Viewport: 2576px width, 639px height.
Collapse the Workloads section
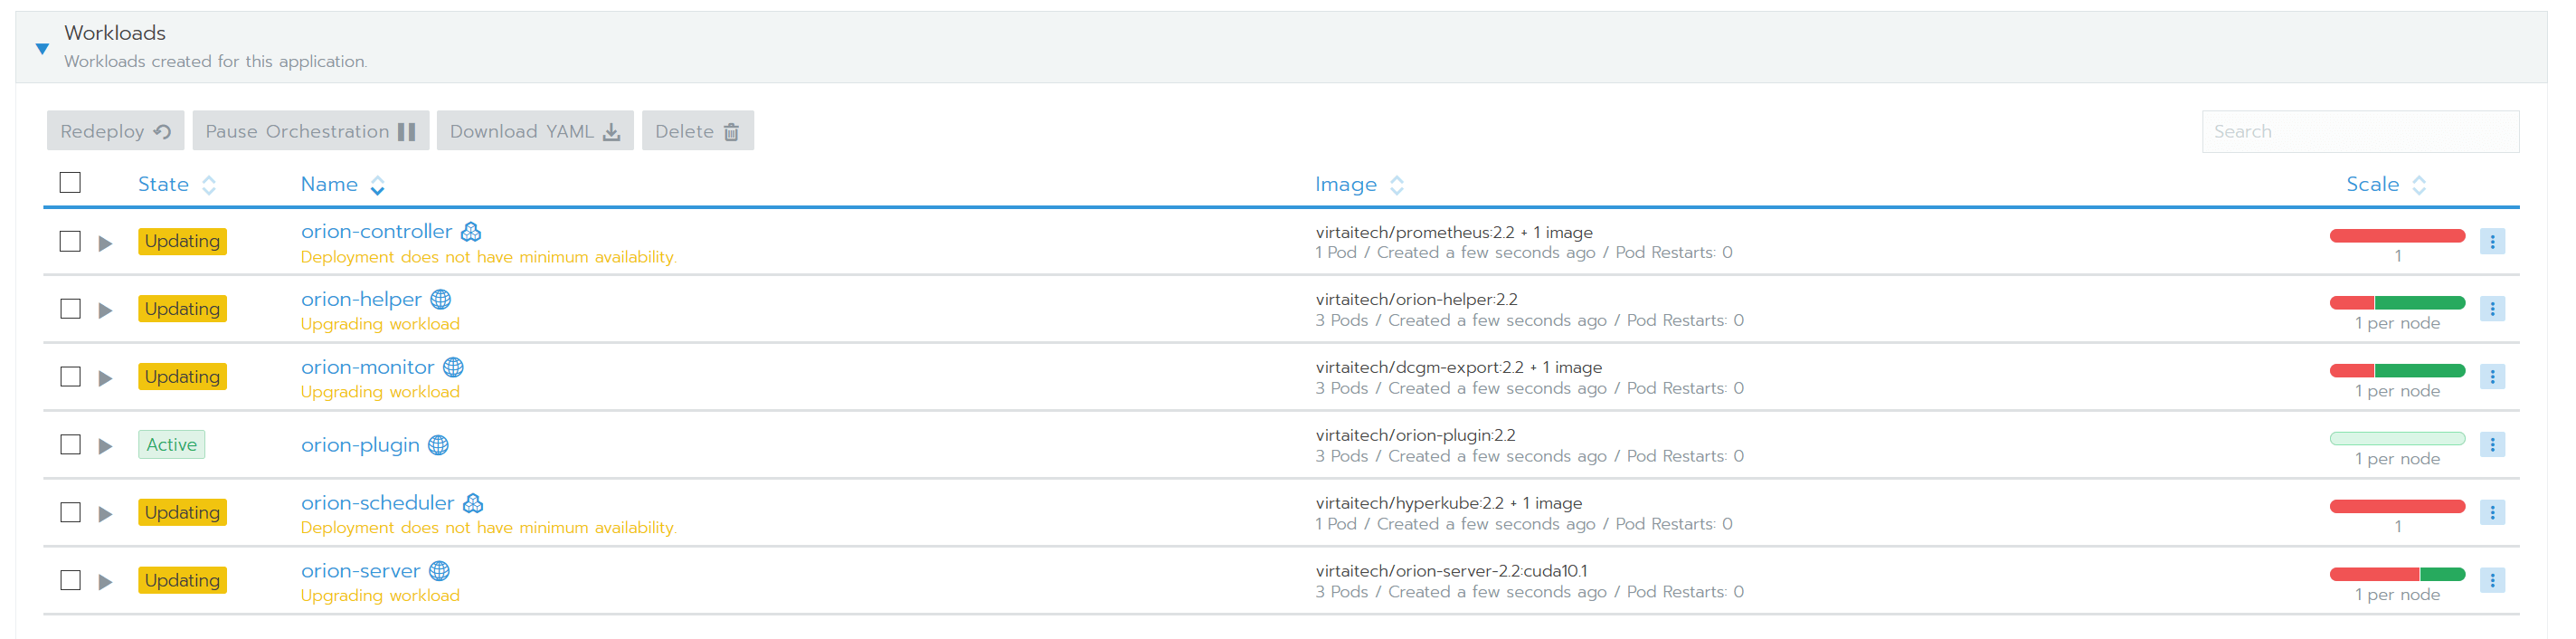click(x=42, y=48)
